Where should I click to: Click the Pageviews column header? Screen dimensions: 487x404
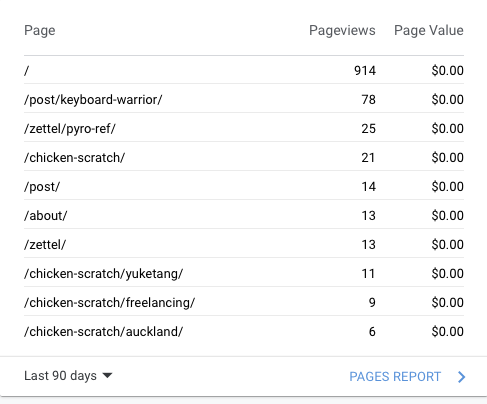click(x=342, y=30)
